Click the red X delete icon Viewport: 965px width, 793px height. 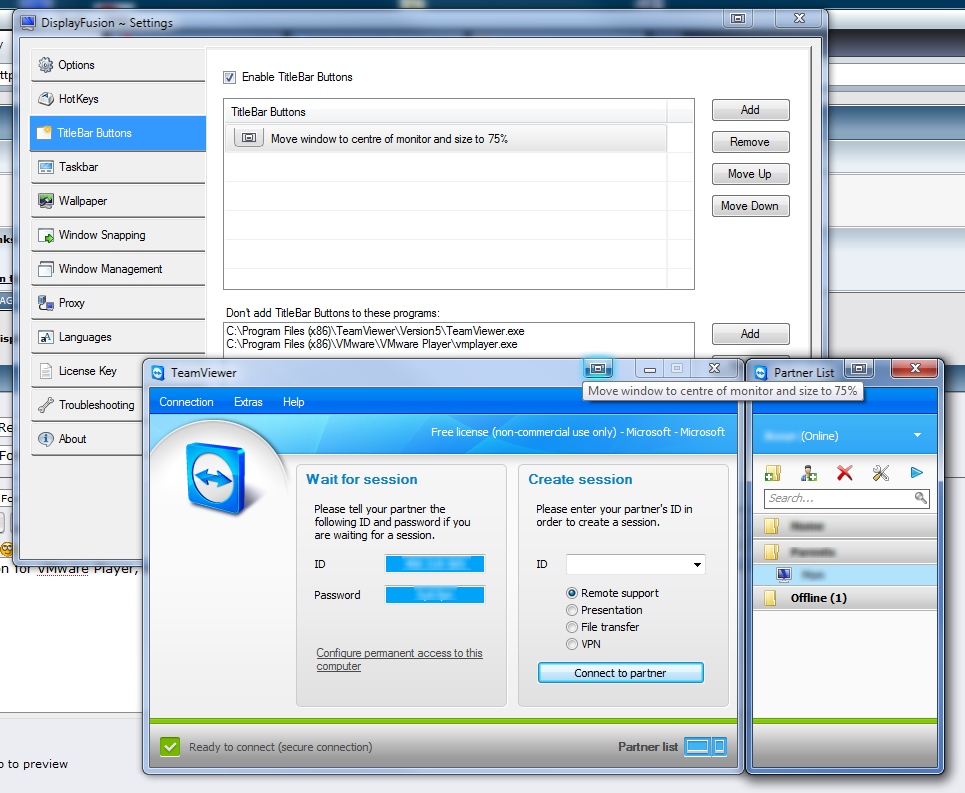844,473
